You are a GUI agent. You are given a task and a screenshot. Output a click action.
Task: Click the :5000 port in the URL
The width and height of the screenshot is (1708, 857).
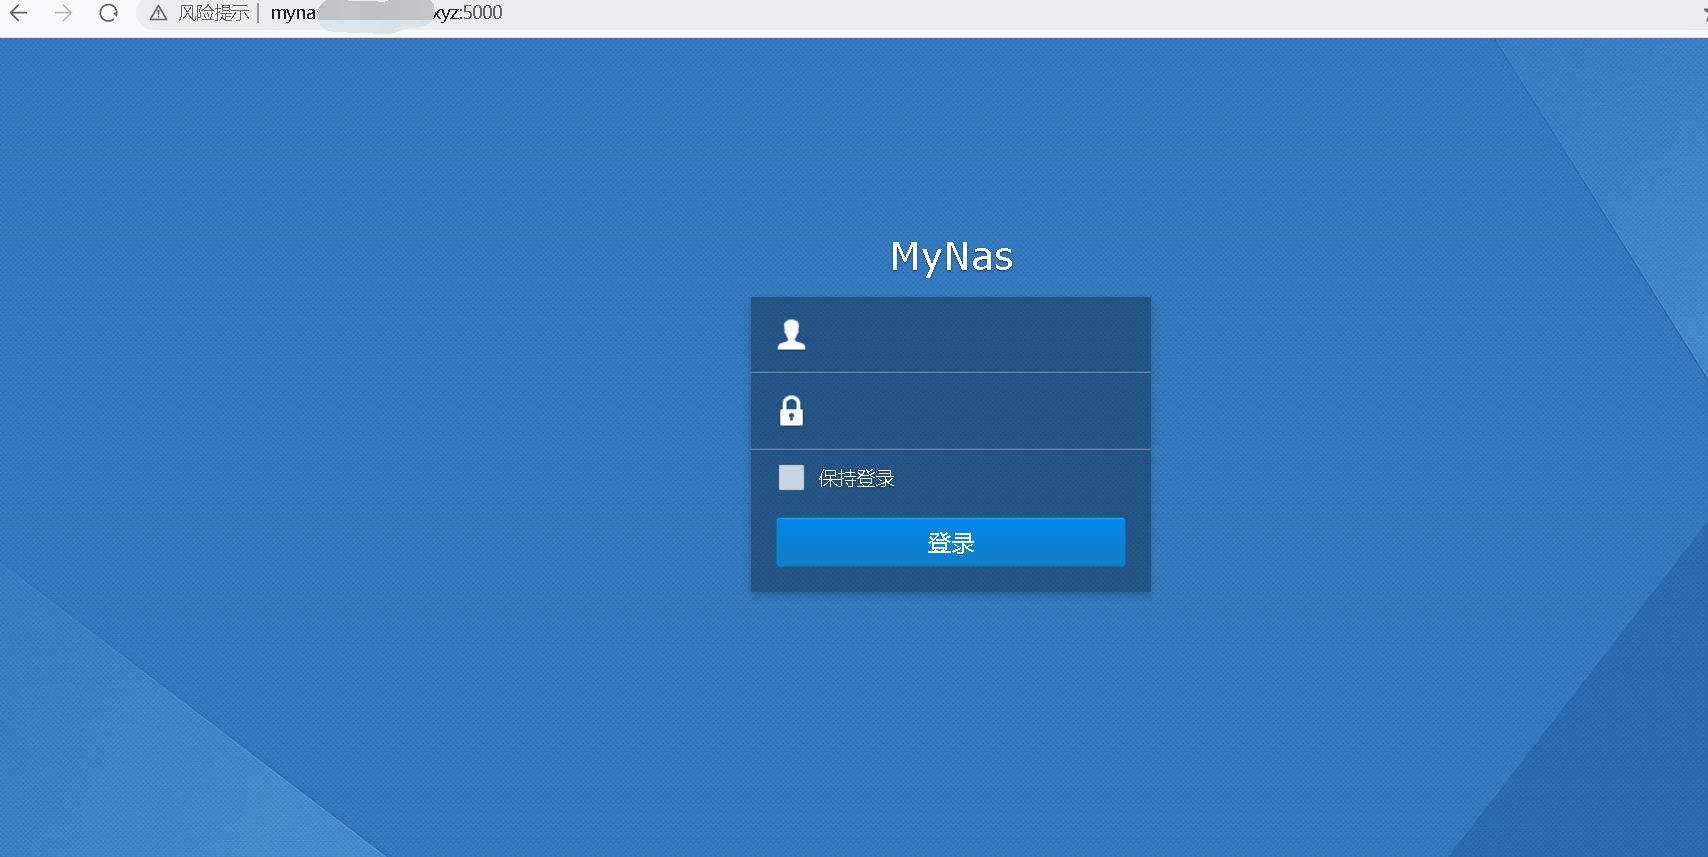[482, 13]
